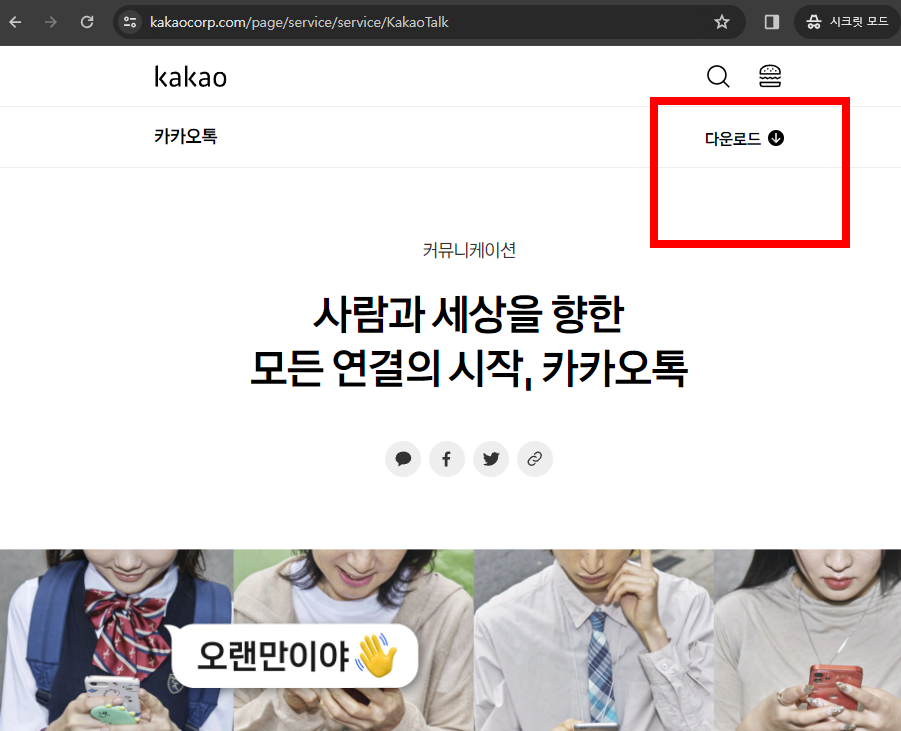Bookmark this page with the star icon
This screenshot has width=901, height=731.
[x=722, y=21]
